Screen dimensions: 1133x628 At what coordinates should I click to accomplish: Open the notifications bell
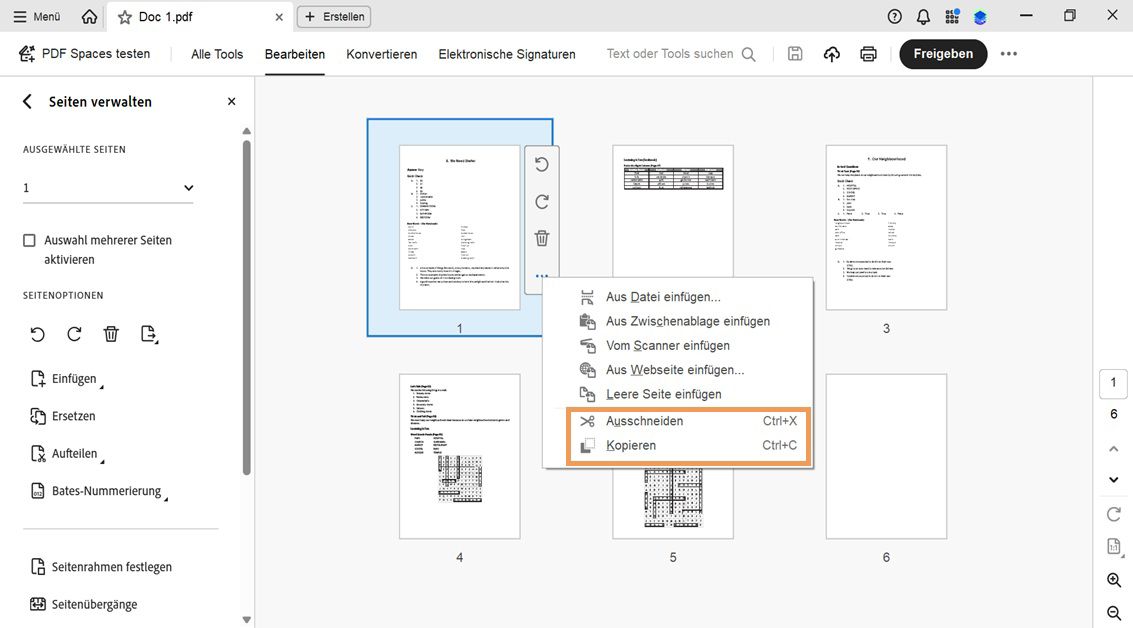(x=923, y=17)
